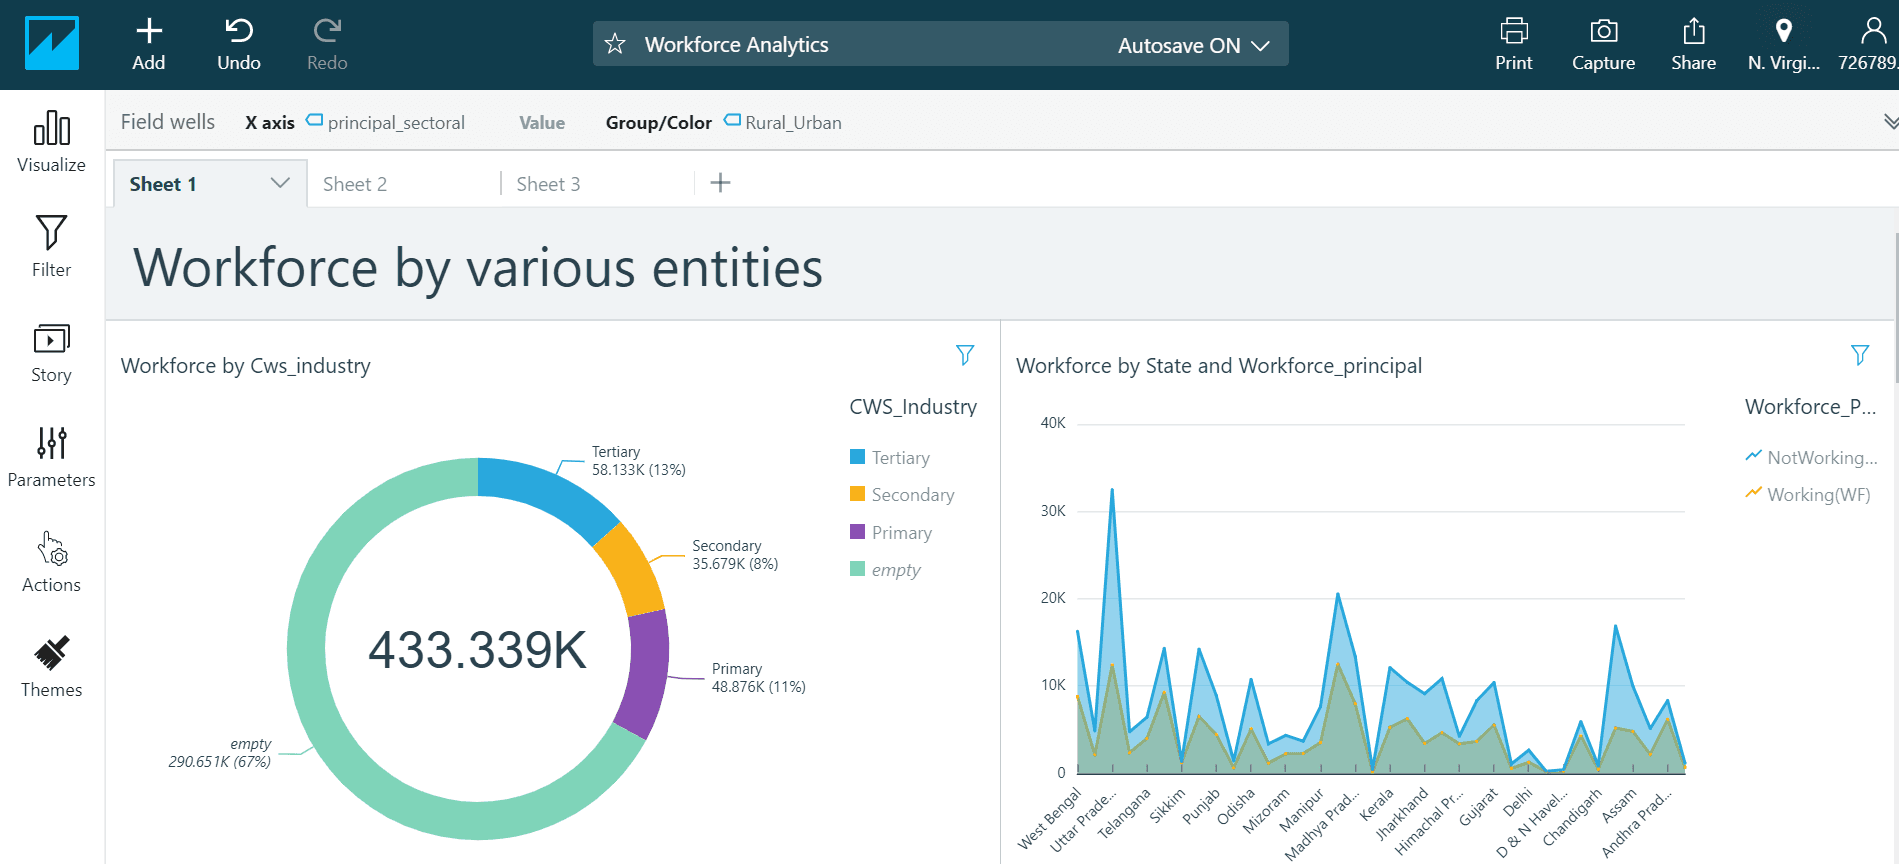Expand the field wells panel chevron
The image size is (1899, 864).
[1889, 122]
